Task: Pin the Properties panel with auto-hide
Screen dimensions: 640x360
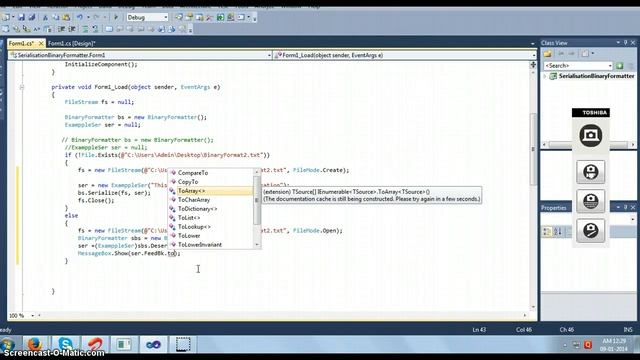Action: tap(625, 207)
